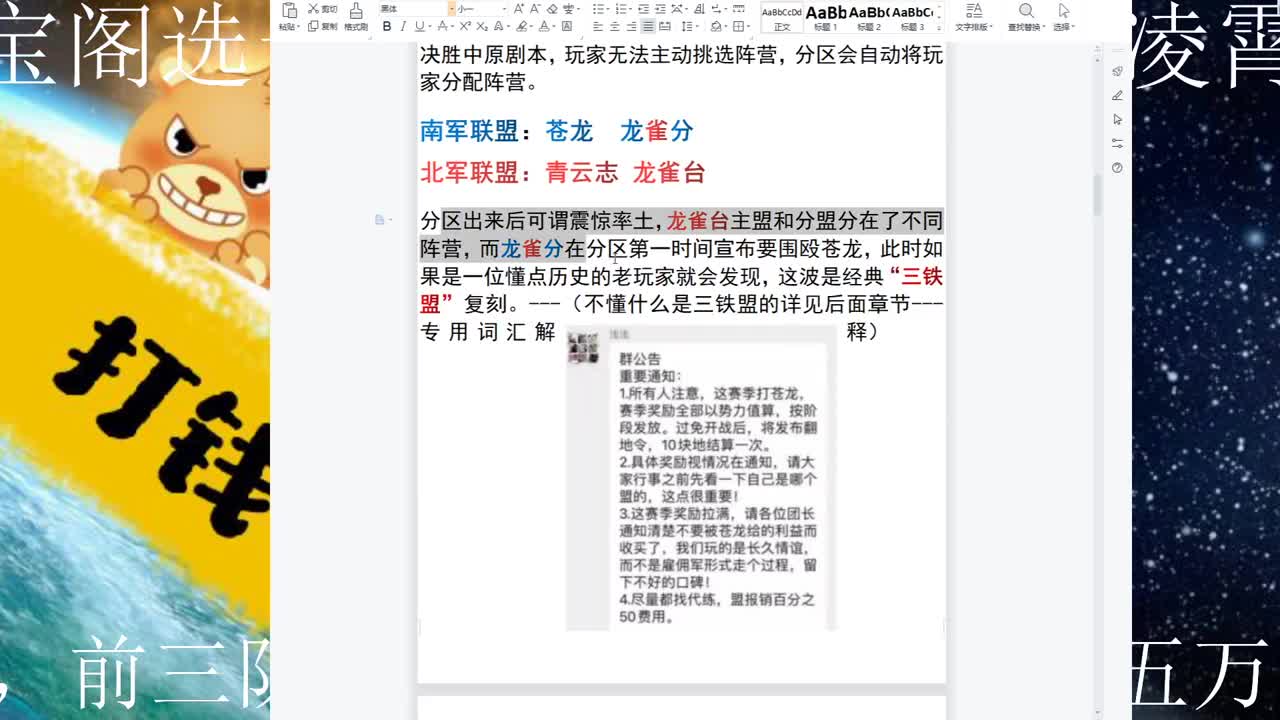Viewport: 1280px width, 720px height.
Task: Apply the text highlight pen
Action: pyautogui.click(x=521, y=26)
